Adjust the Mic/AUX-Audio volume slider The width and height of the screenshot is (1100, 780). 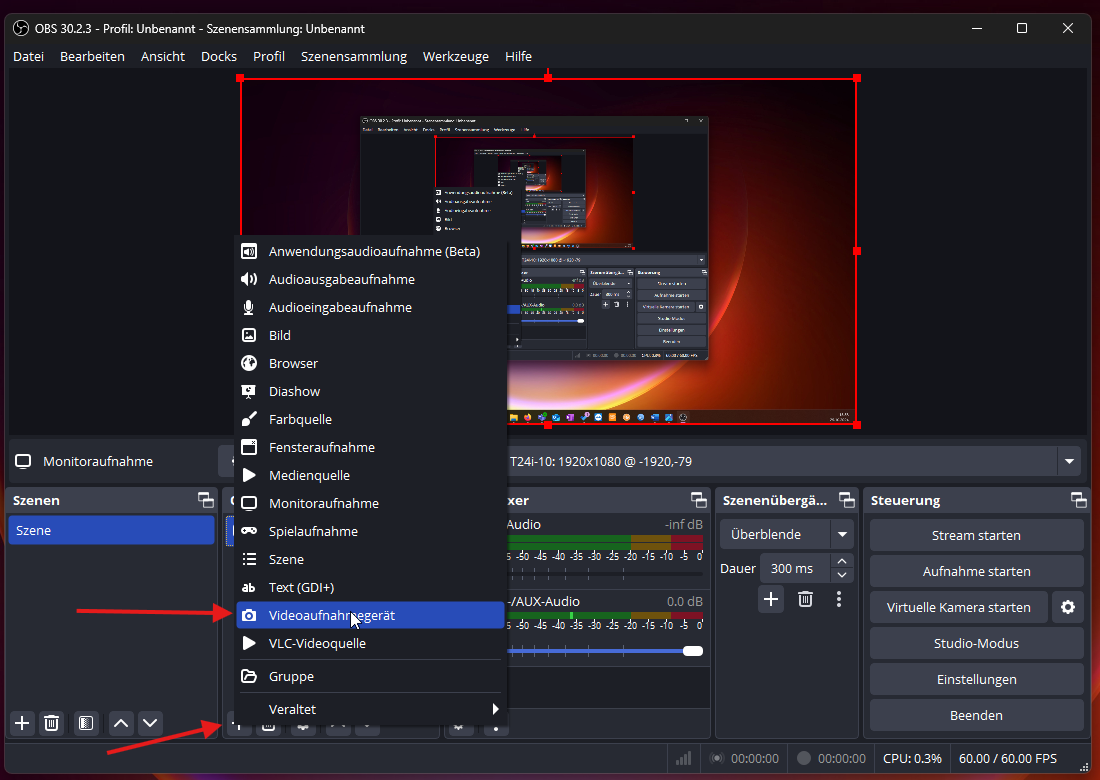point(692,651)
